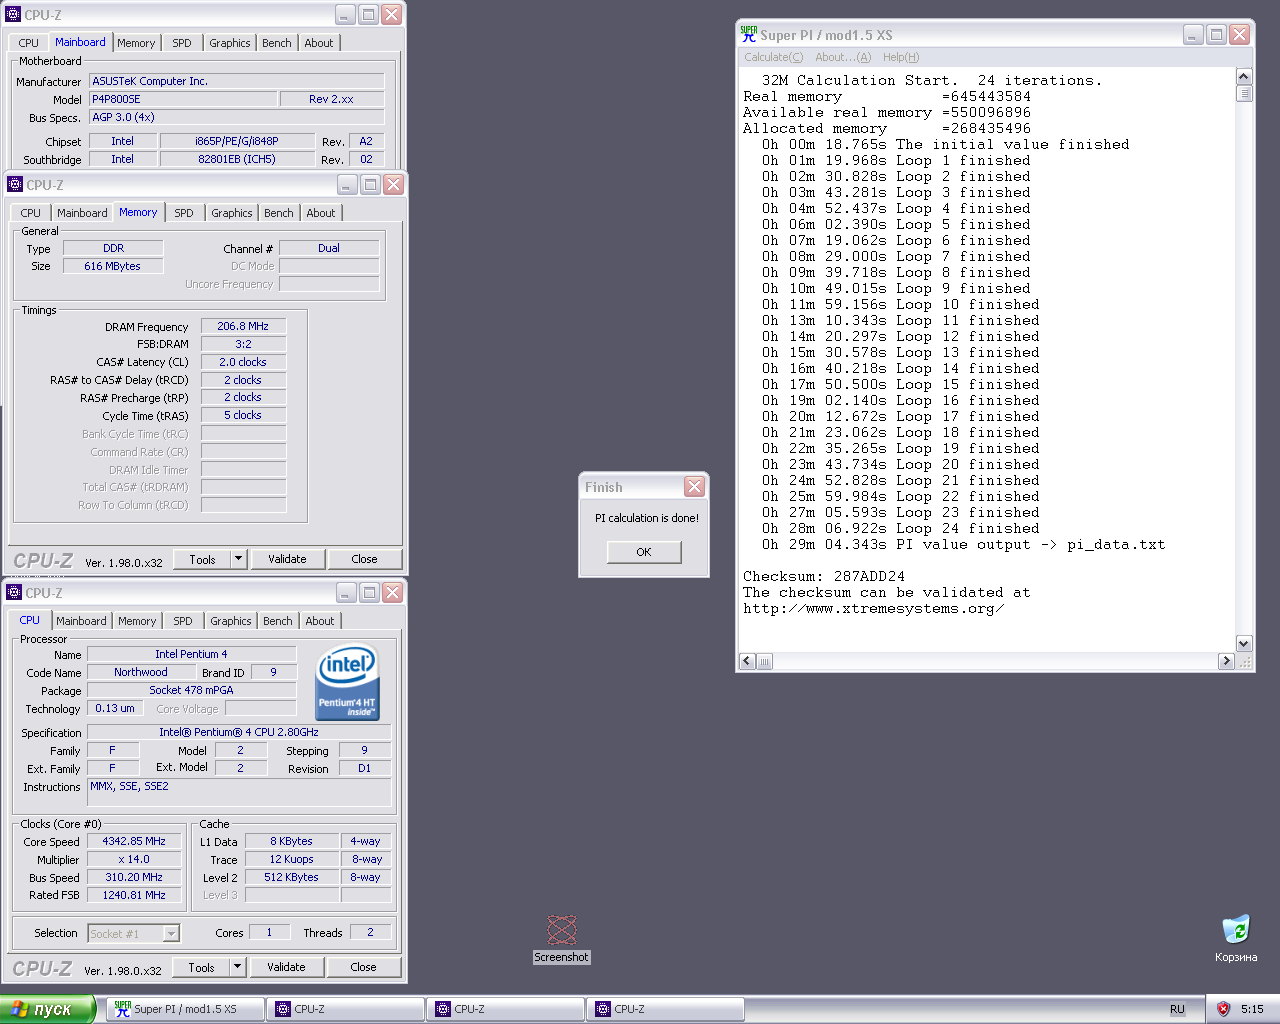The image size is (1280, 1024).
Task: Click Bus Speed value 310.20 MHz
Action: pyautogui.click(x=134, y=878)
